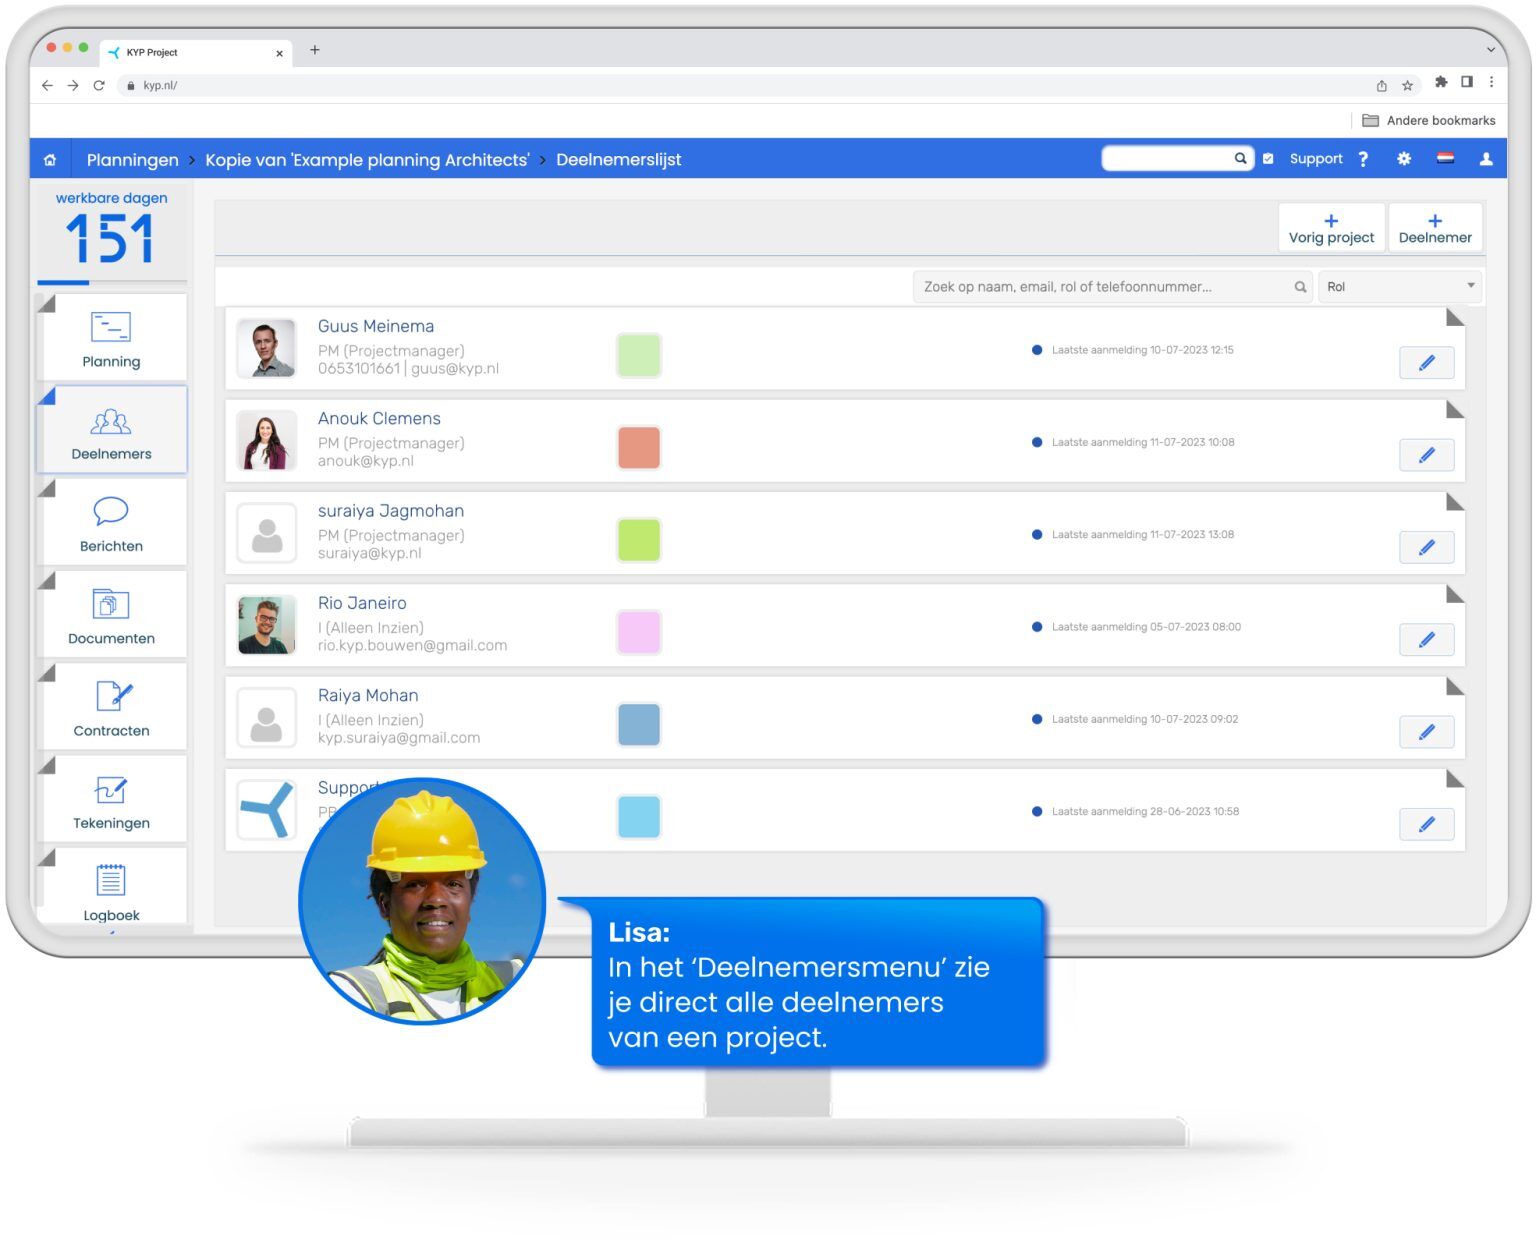Click the user profile icon in header
This screenshot has height=1243, width=1536.
click(x=1486, y=159)
